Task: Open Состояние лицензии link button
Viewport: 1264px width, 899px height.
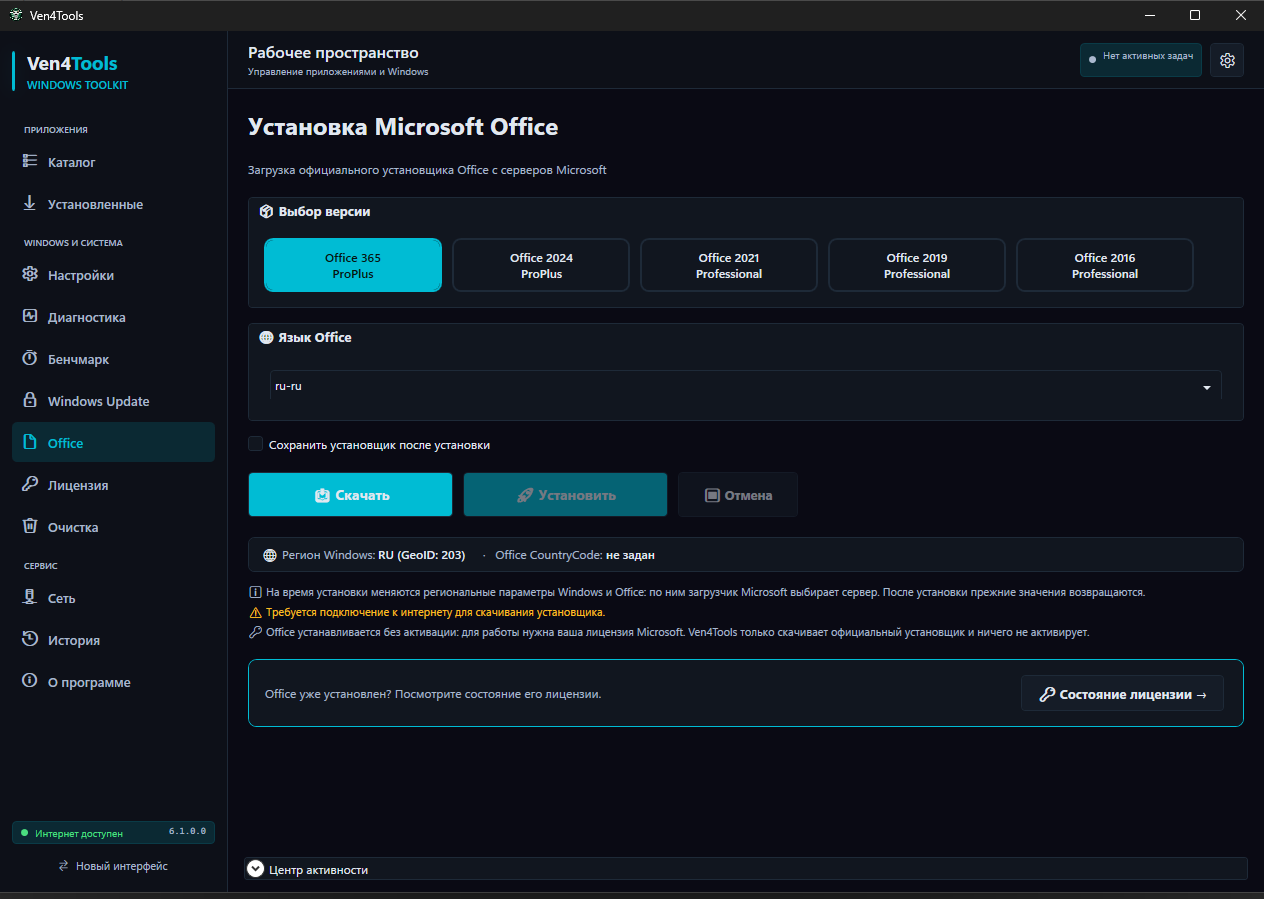Action: (x=1122, y=693)
